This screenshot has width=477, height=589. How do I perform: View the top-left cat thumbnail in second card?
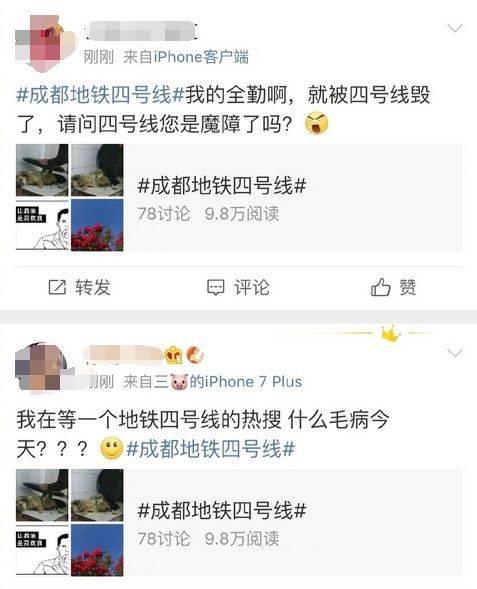42,494
